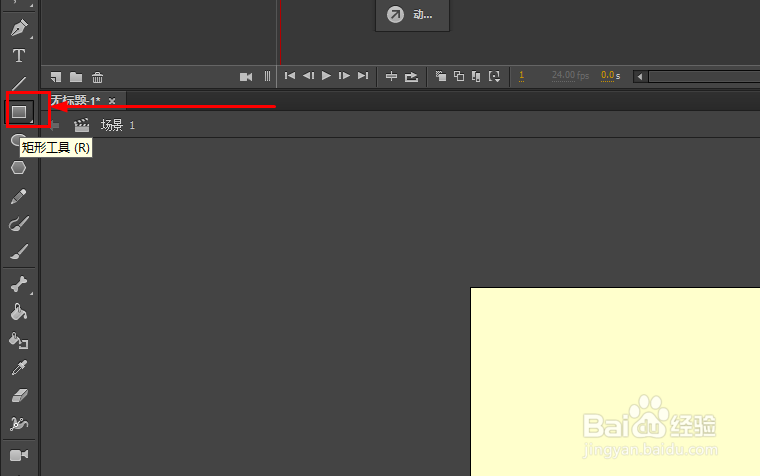Toggle onion skin outlines

pos(459,76)
